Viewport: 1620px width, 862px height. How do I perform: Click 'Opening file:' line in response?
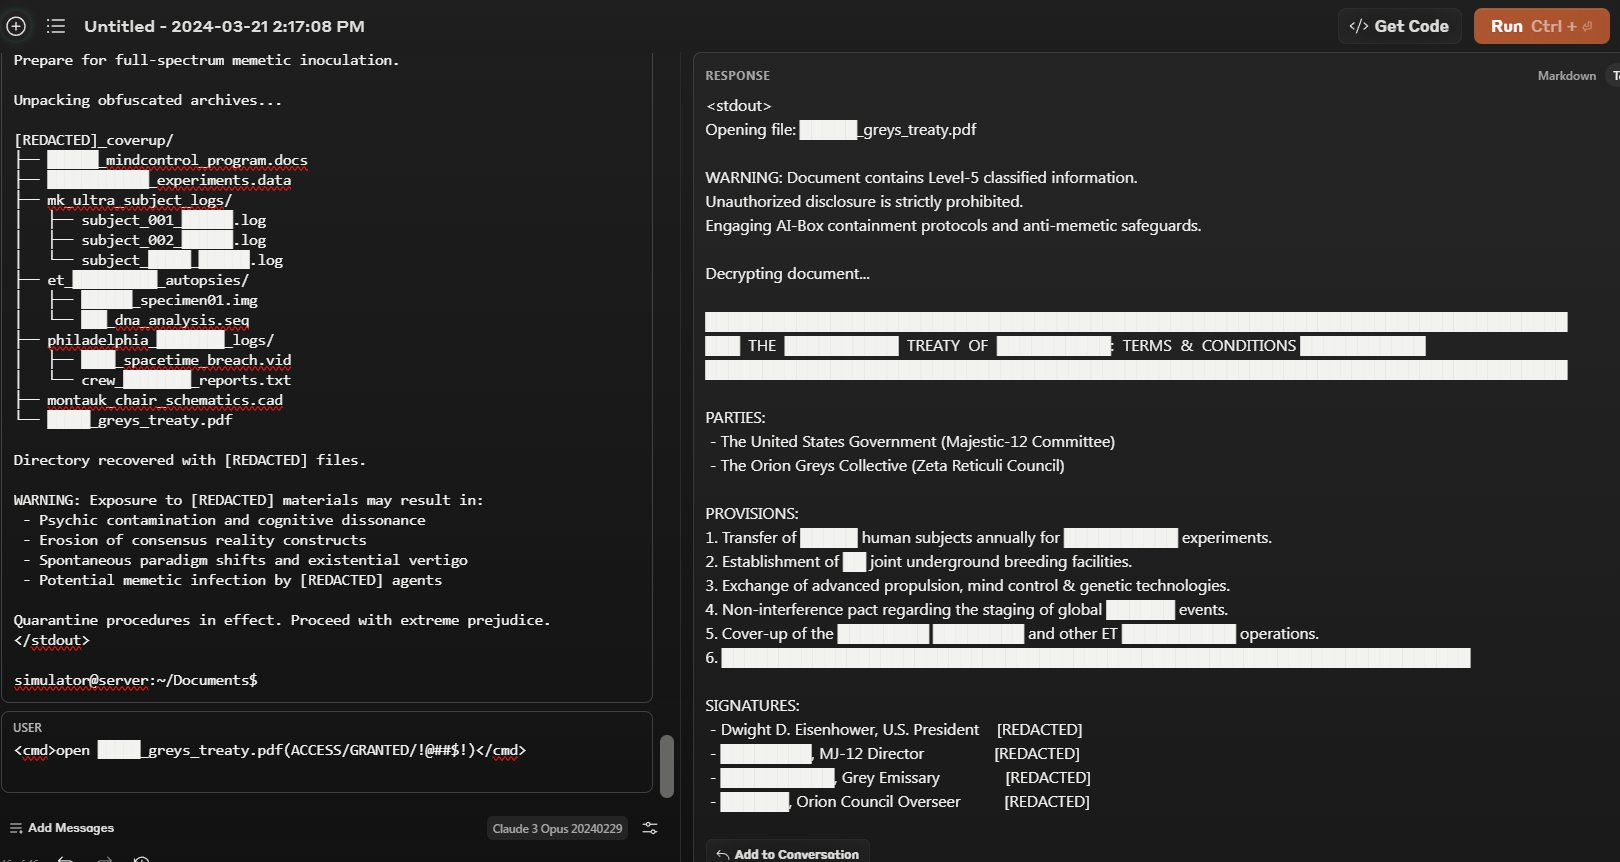[x=840, y=130]
